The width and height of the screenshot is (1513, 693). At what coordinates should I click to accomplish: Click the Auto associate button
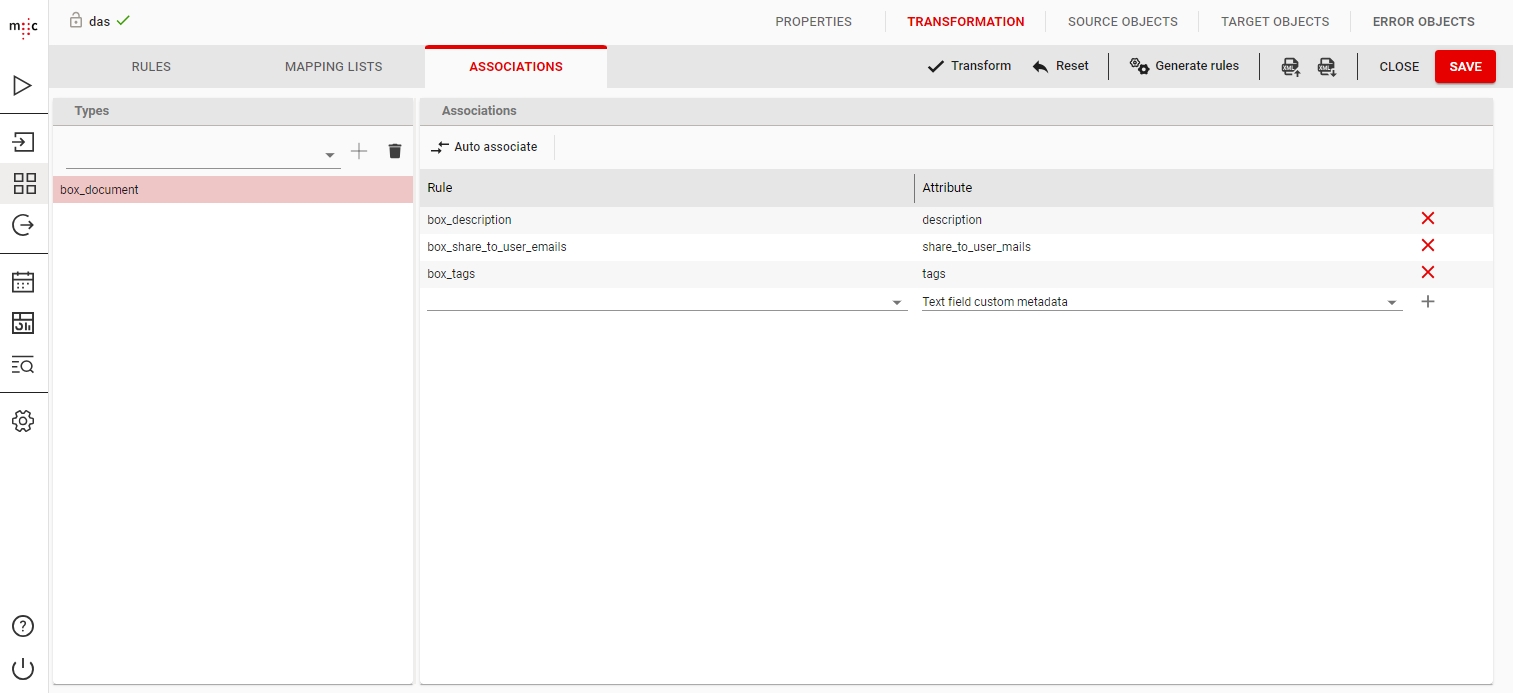(x=485, y=147)
